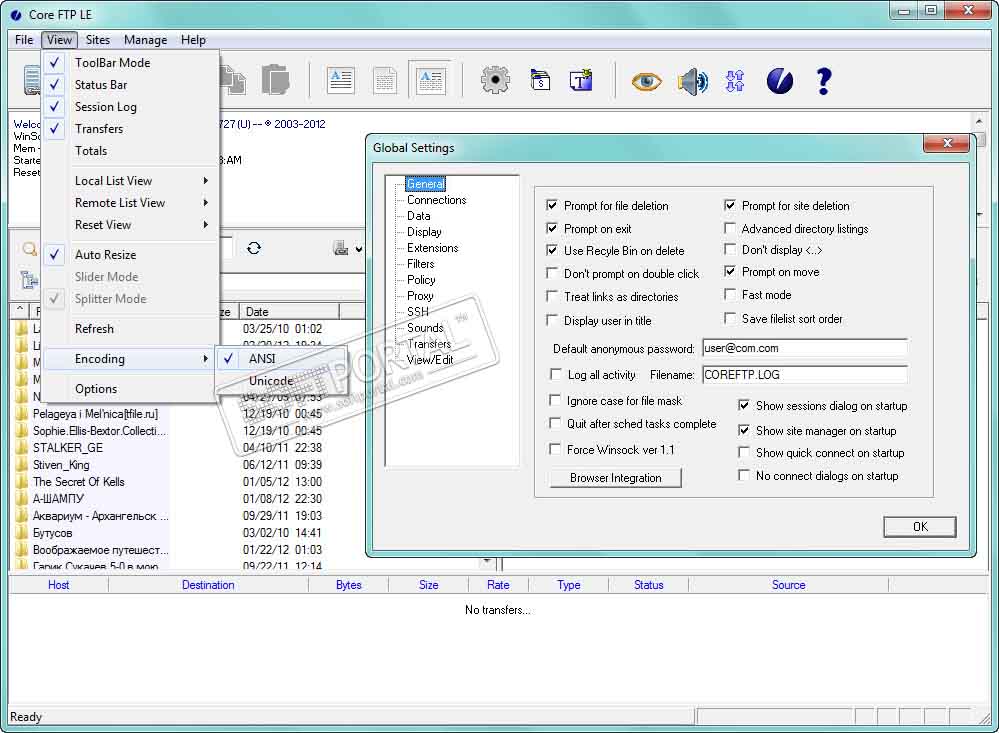Image resolution: width=999 pixels, height=733 pixels.
Task: Open the Manage menu
Action: (x=145, y=40)
